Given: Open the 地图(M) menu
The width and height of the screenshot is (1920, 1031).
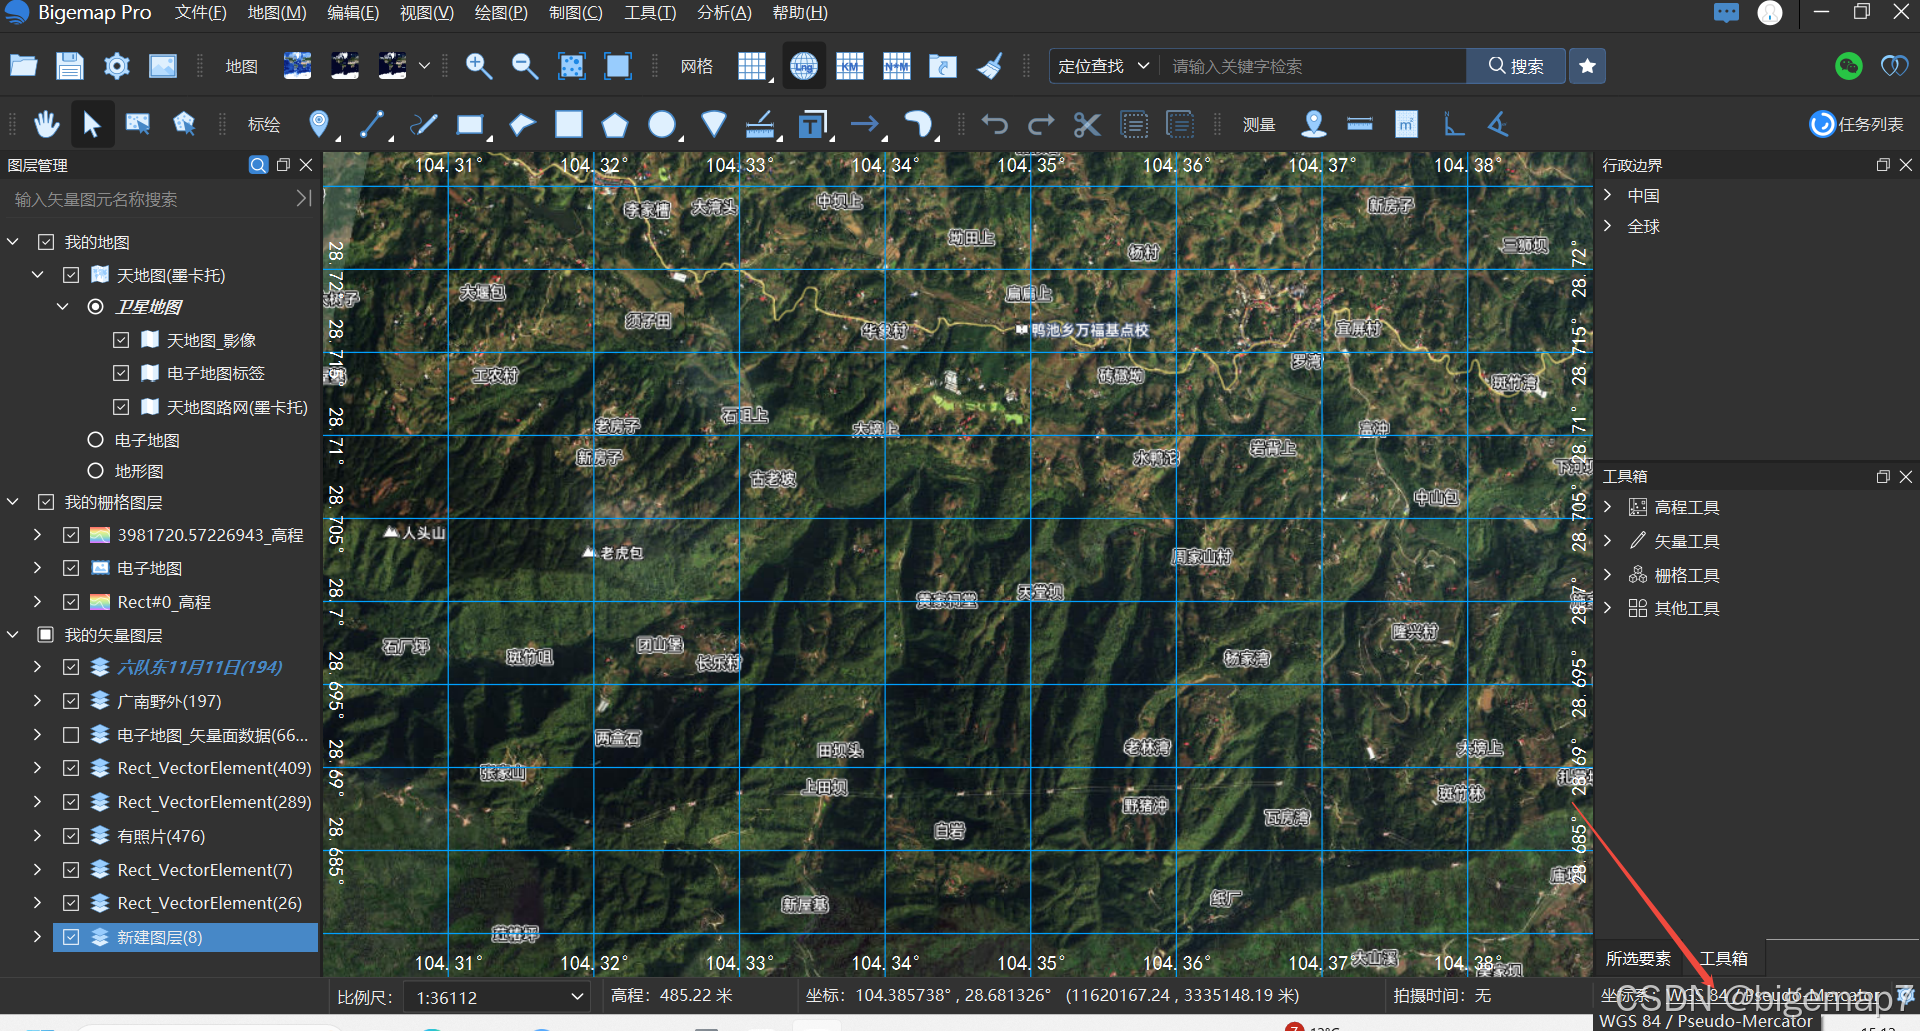Looking at the screenshot, I should pos(277,13).
